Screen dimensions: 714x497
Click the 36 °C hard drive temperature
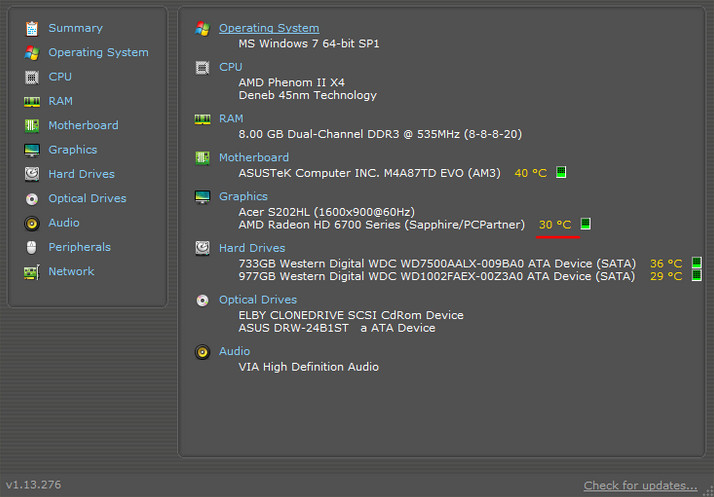666,264
